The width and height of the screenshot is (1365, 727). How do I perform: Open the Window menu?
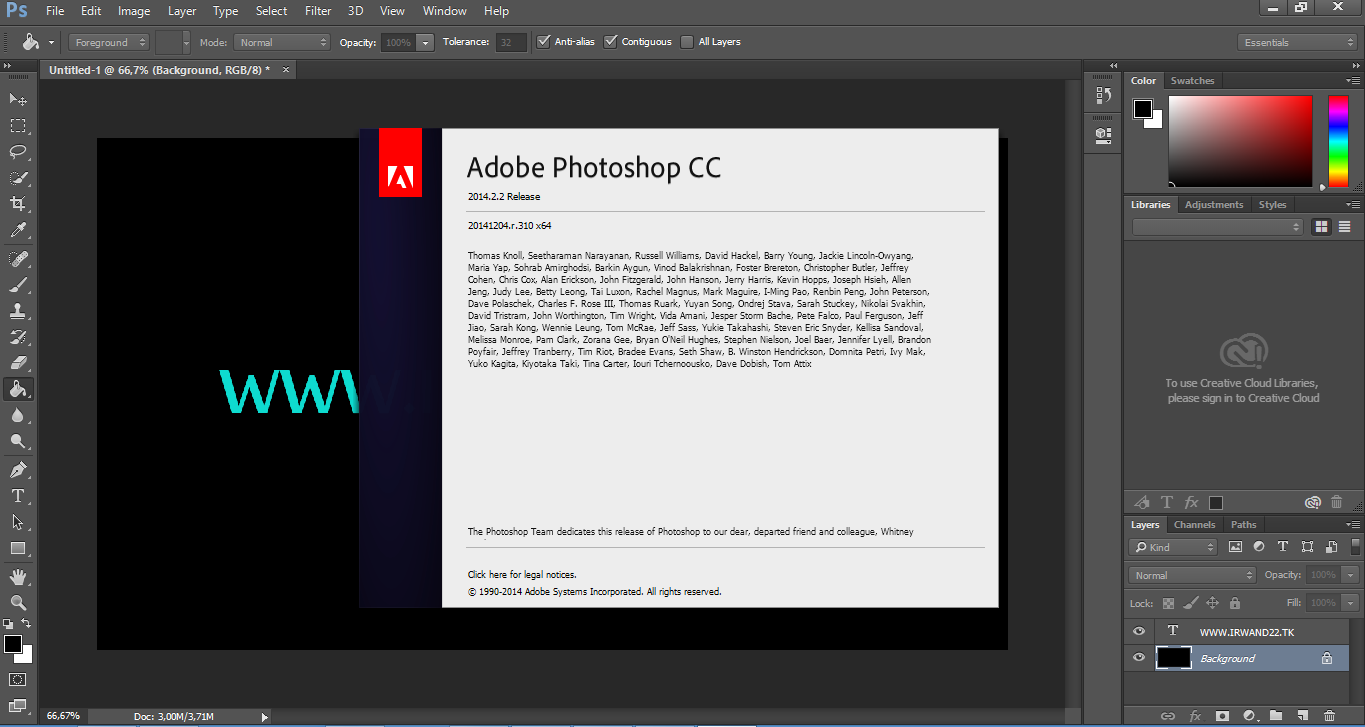[x=445, y=11]
